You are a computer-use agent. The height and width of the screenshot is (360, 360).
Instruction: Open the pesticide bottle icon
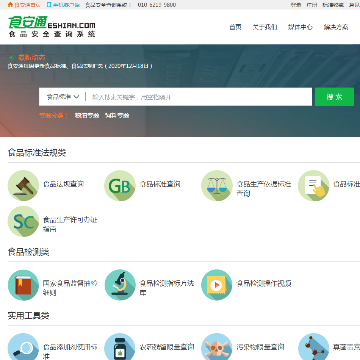(120, 347)
